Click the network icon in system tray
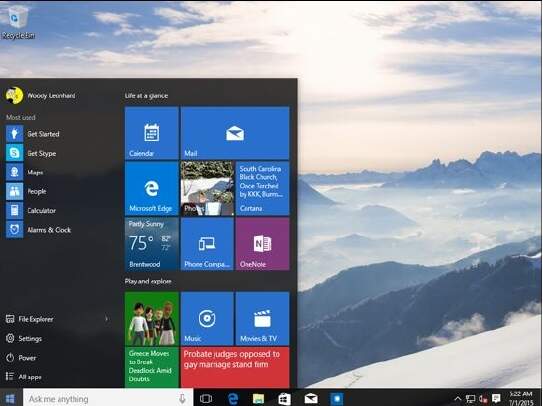Image resolution: width=543 pixels, height=406 pixels. click(x=470, y=399)
